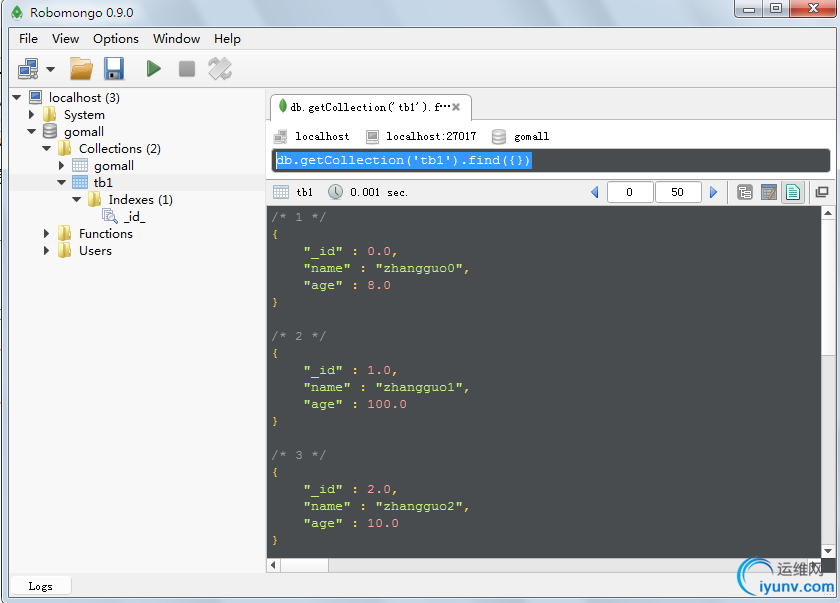Expand the Users folder
Image resolution: width=840 pixels, height=603 pixels.
point(47,251)
